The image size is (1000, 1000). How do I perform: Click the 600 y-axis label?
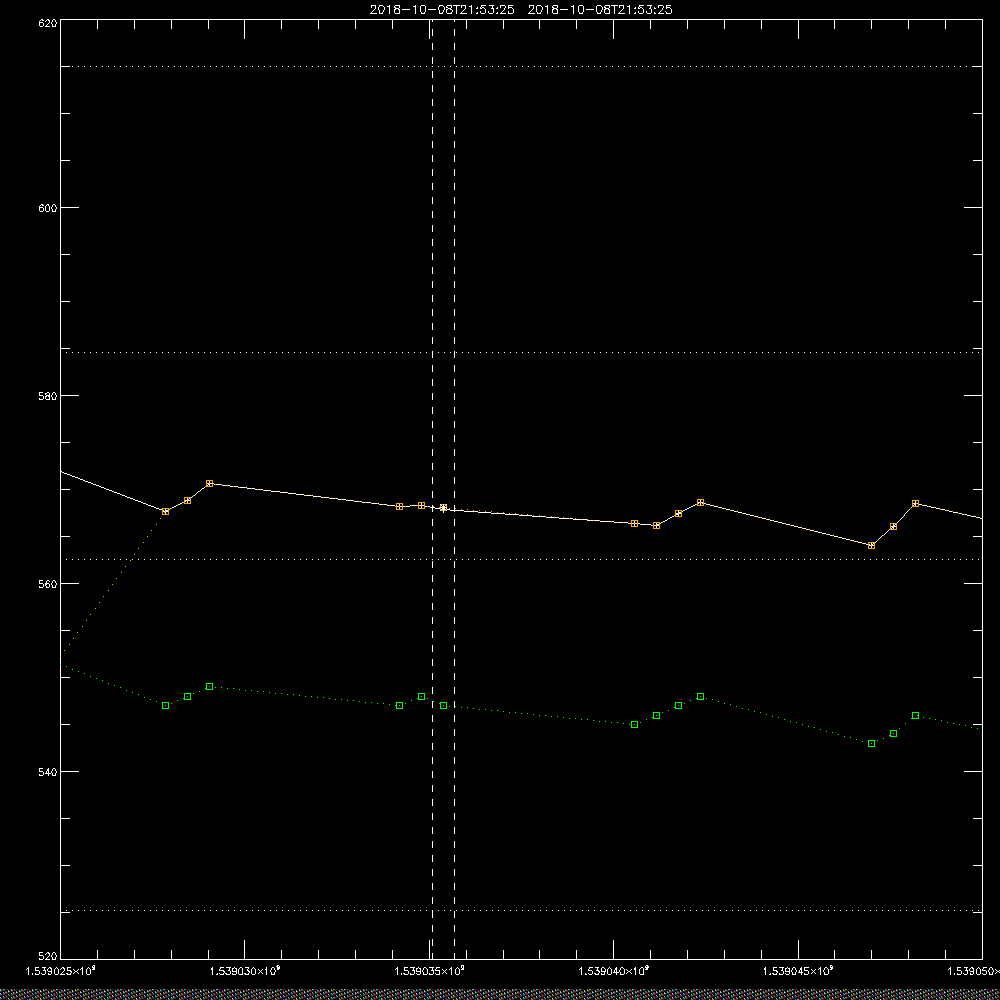[48, 208]
